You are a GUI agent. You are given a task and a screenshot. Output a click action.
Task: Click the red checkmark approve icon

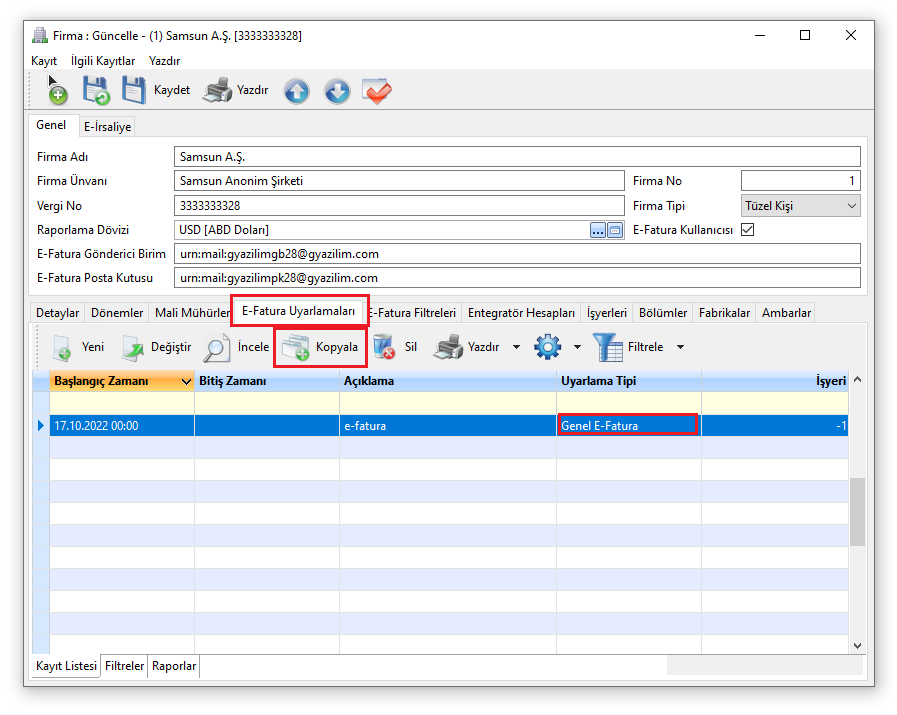(377, 91)
